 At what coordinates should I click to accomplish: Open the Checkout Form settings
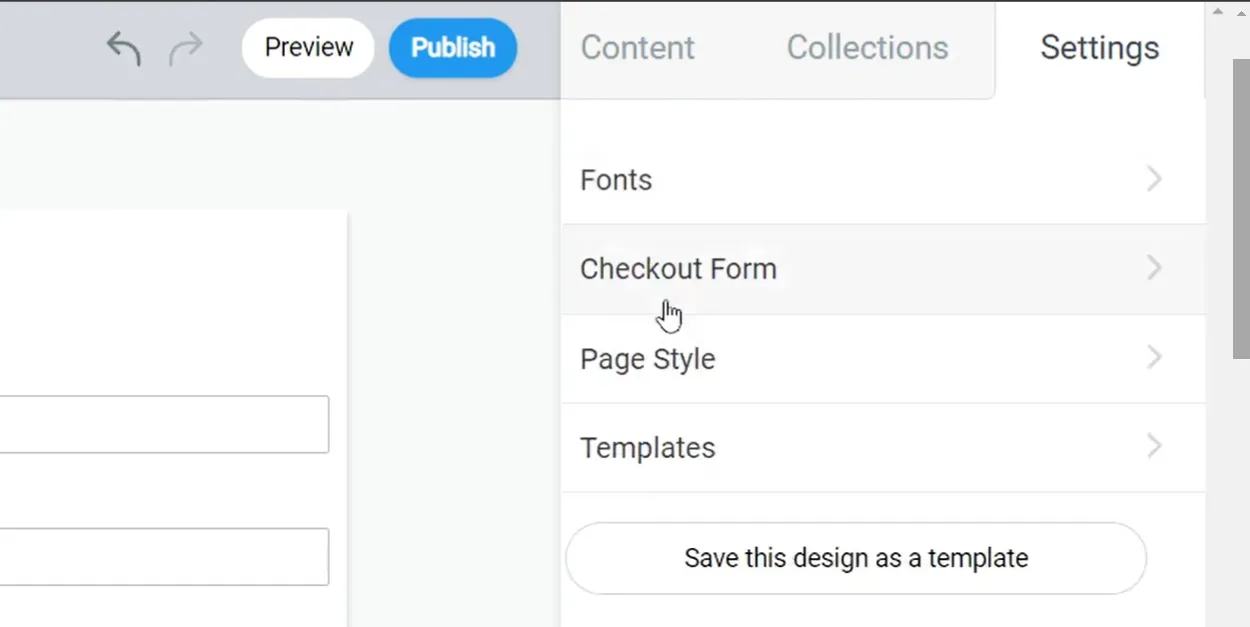click(x=883, y=269)
